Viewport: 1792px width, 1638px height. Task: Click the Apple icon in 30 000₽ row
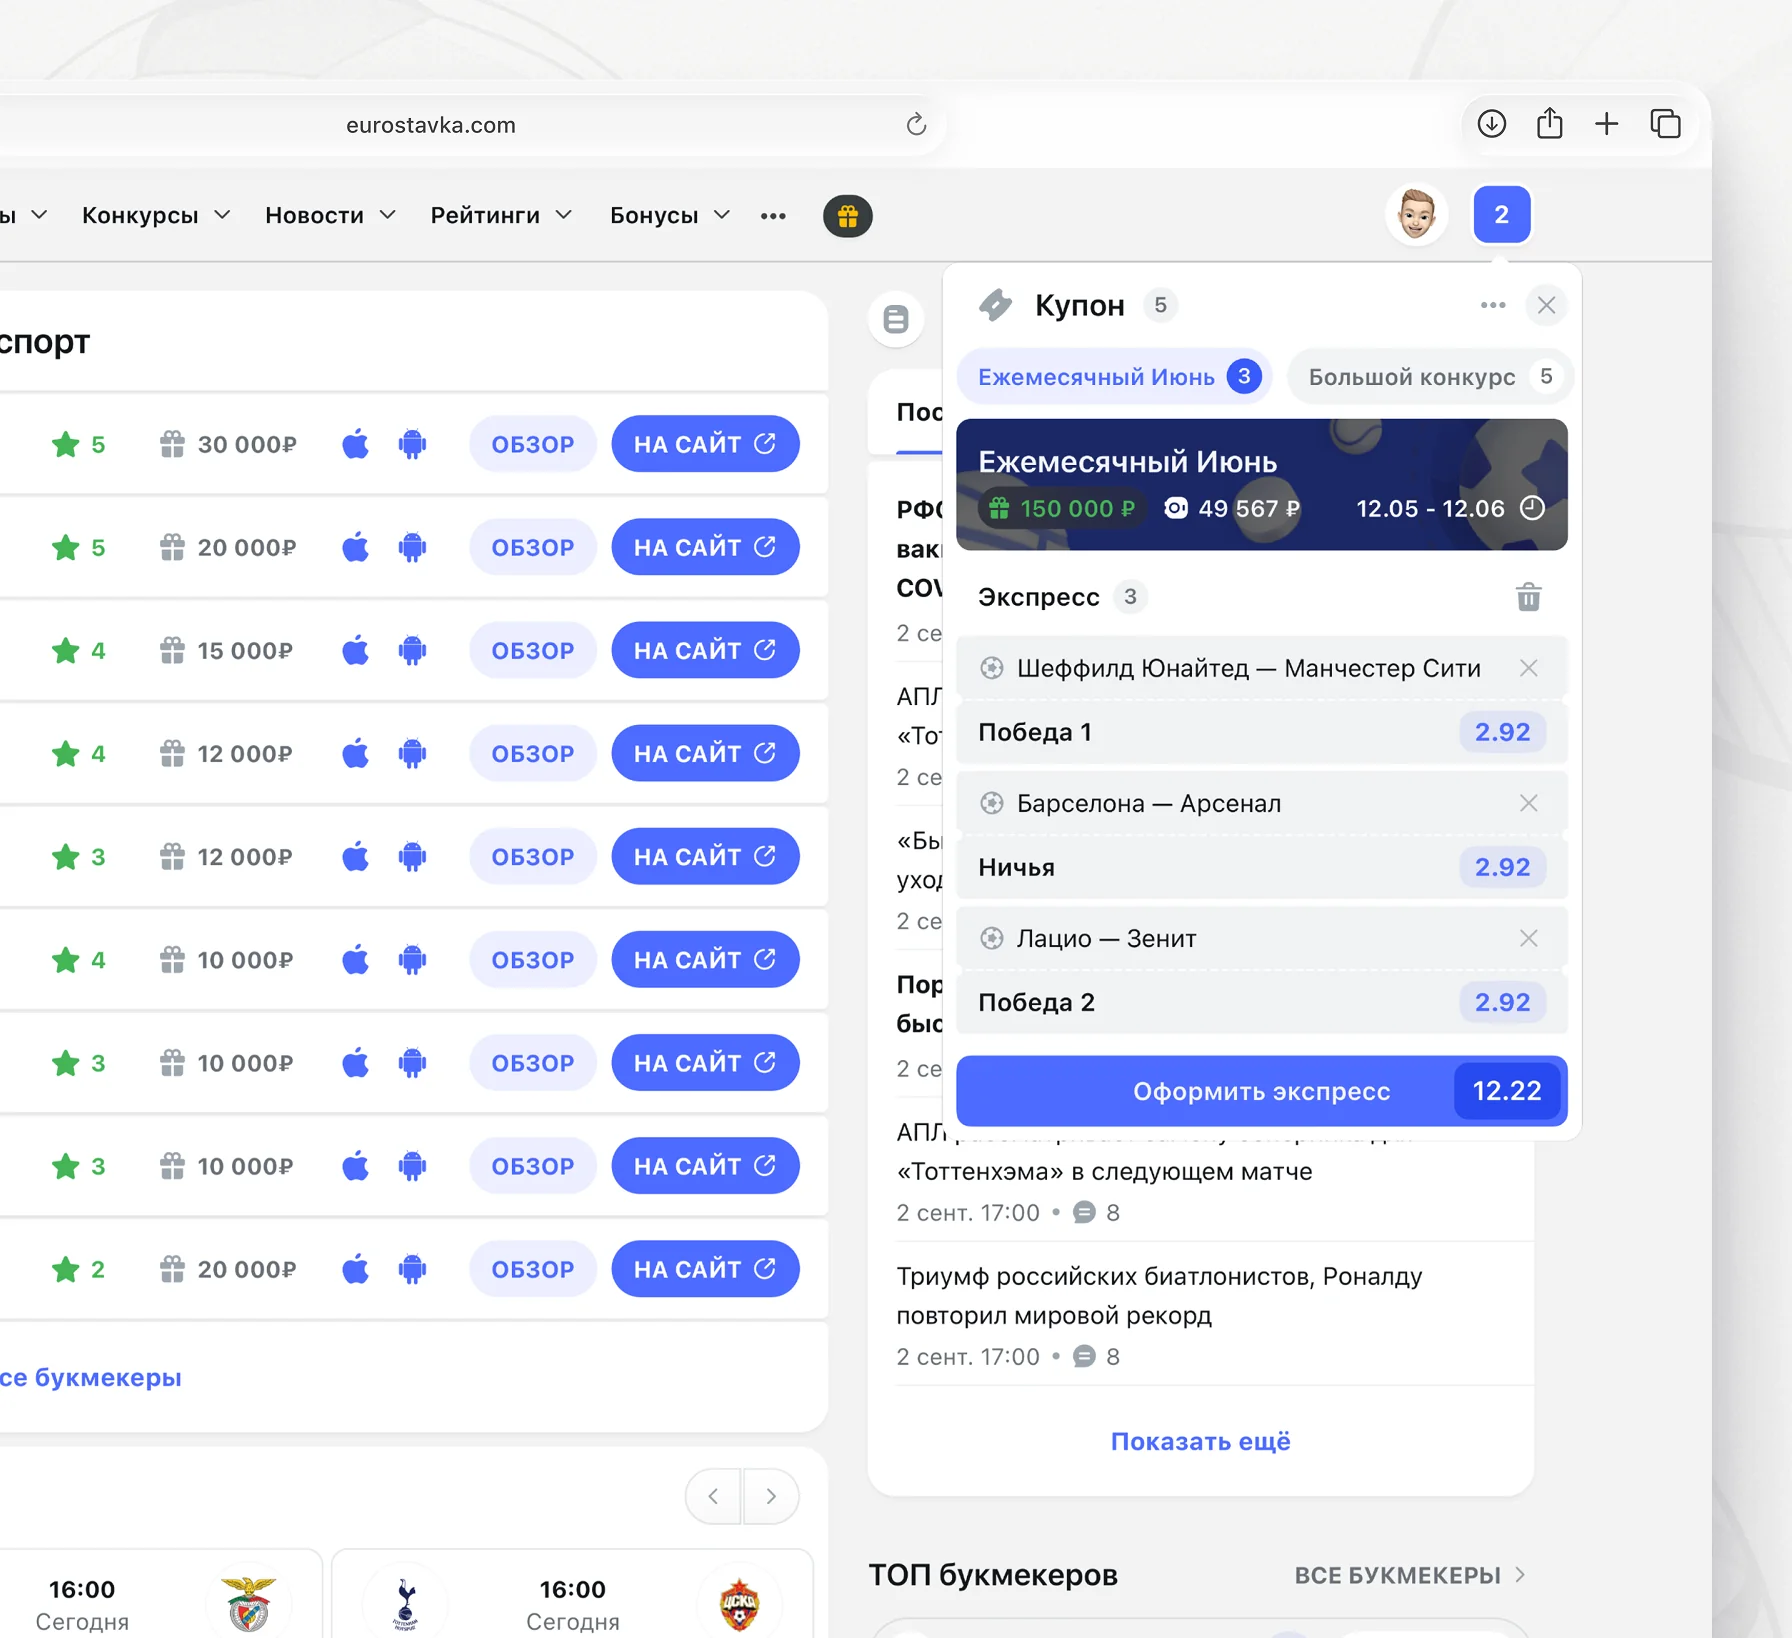tap(355, 444)
